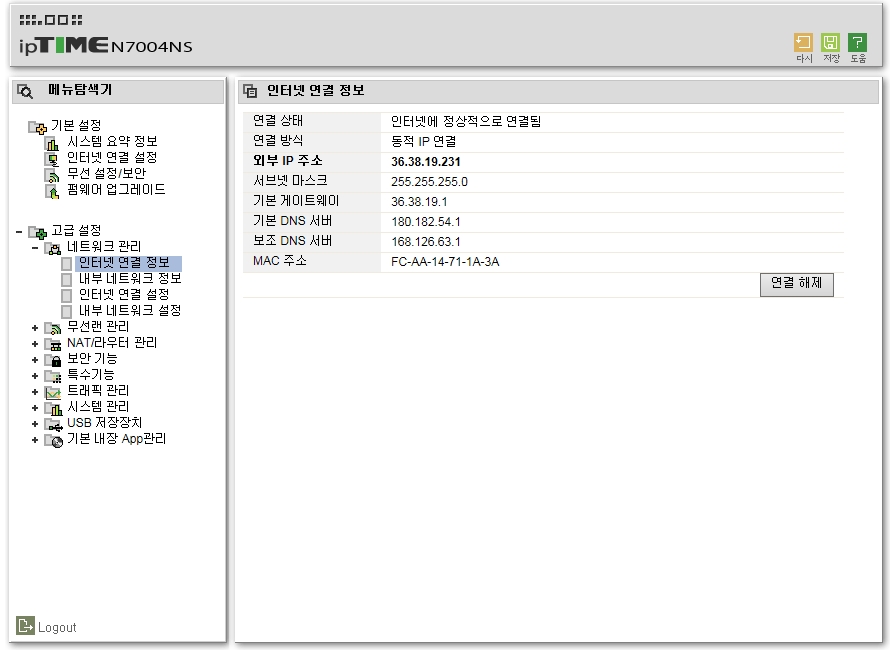Click the 인터넷 연결 정보 panel header icon
Image resolution: width=895 pixels, height=659 pixels.
click(x=250, y=91)
